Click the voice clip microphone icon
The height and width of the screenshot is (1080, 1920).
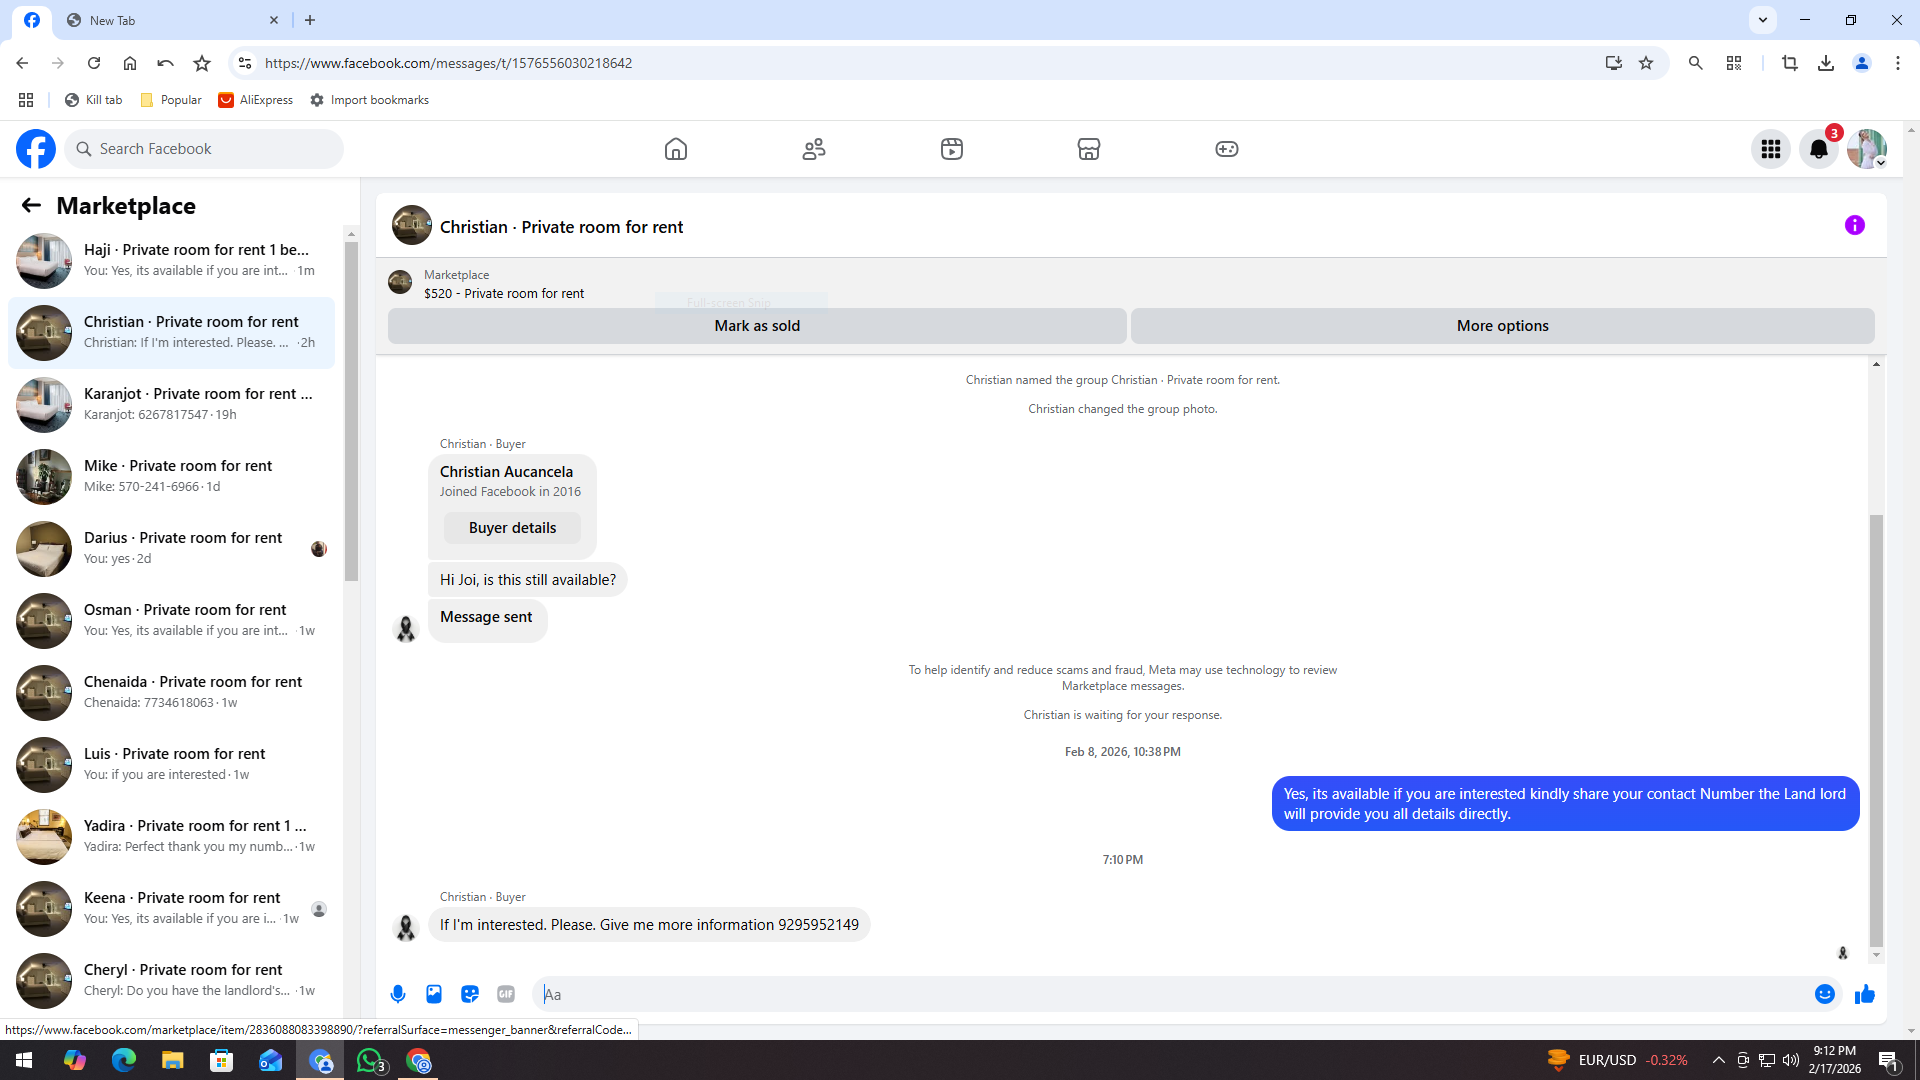tap(398, 994)
